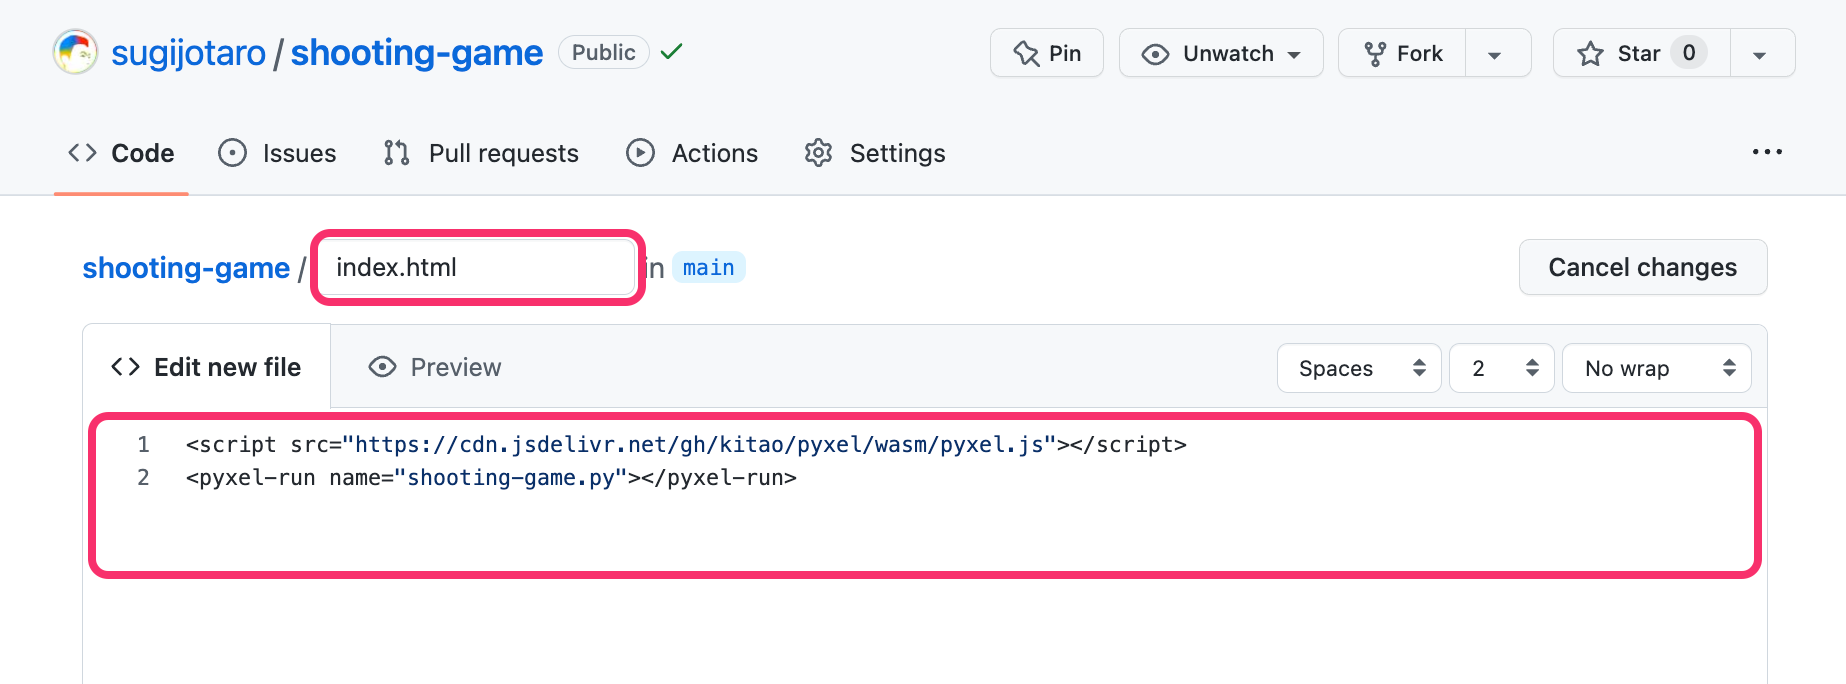
Task: Switch to the Preview tab
Action: pyautogui.click(x=435, y=367)
